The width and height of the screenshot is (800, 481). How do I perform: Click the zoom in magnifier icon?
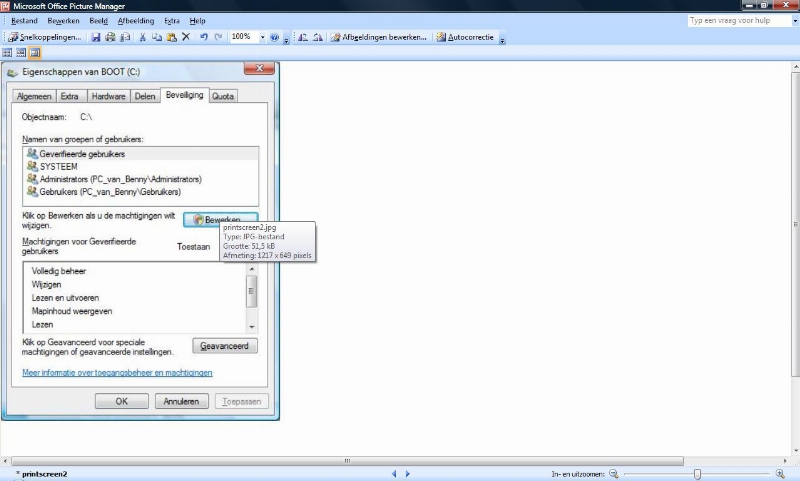coord(780,474)
